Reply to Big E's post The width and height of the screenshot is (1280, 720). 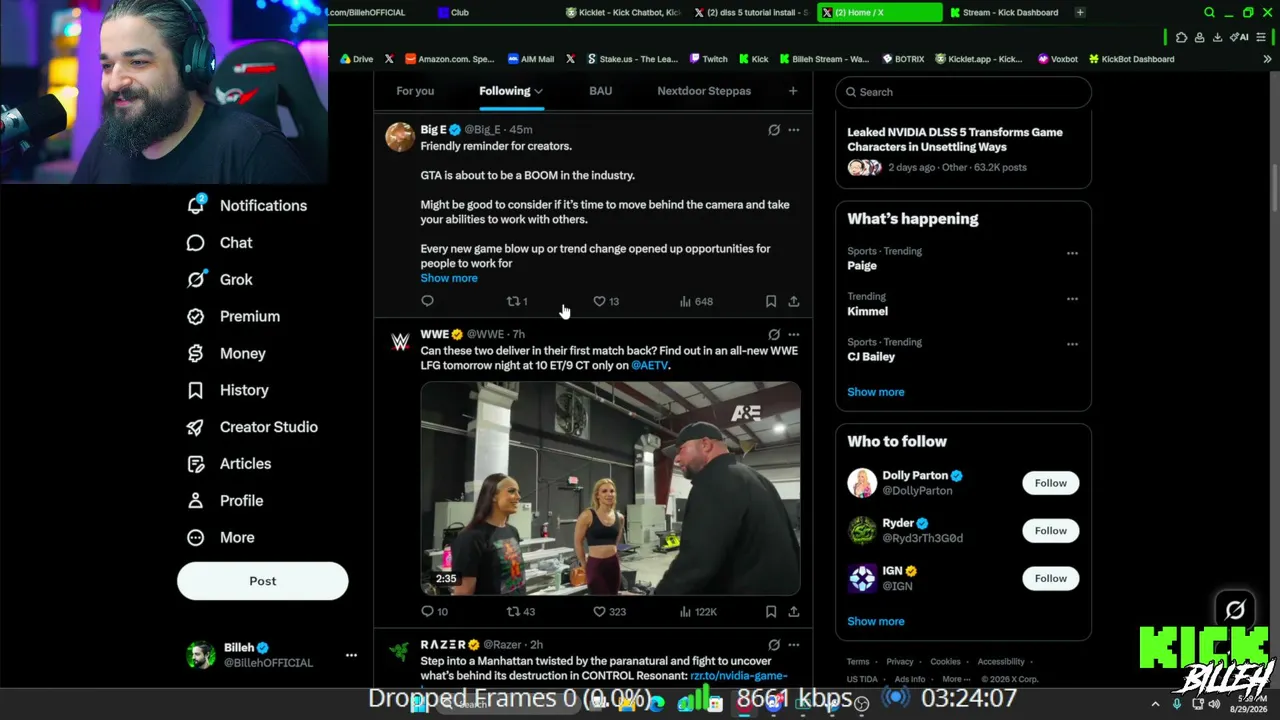point(427,301)
